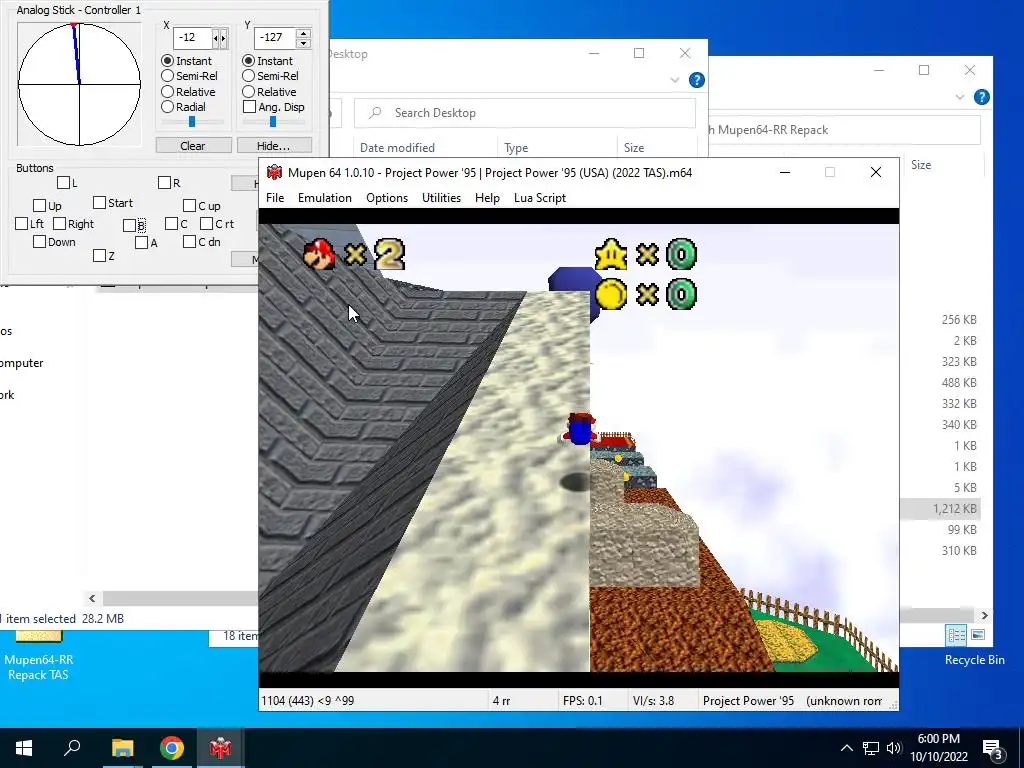Image resolution: width=1024 pixels, height=768 pixels.
Task: Select the Recycle Bin desktop icon
Action: pyautogui.click(x=974, y=660)
